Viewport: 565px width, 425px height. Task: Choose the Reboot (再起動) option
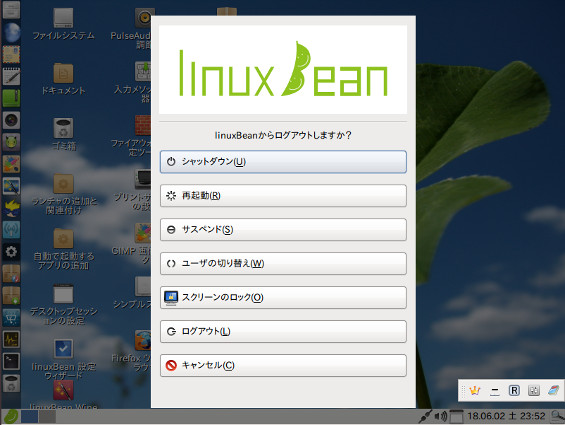pyautogui.click(x=283, y=196)
